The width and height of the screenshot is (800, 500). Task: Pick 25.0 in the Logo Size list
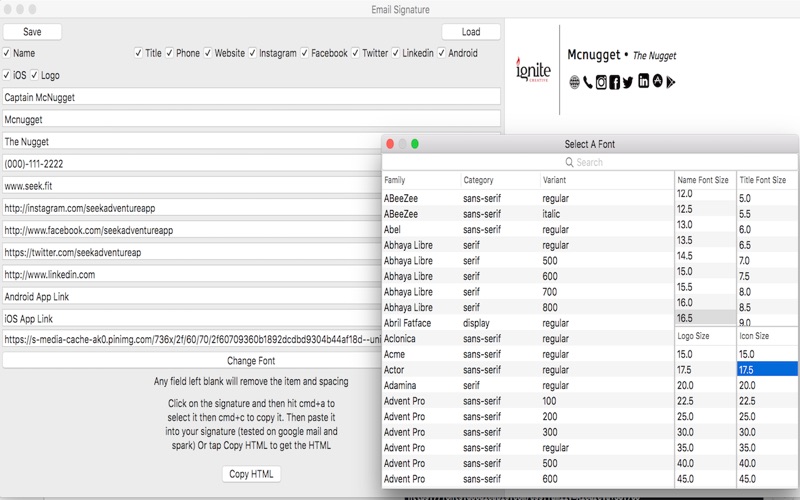point(686,416)
